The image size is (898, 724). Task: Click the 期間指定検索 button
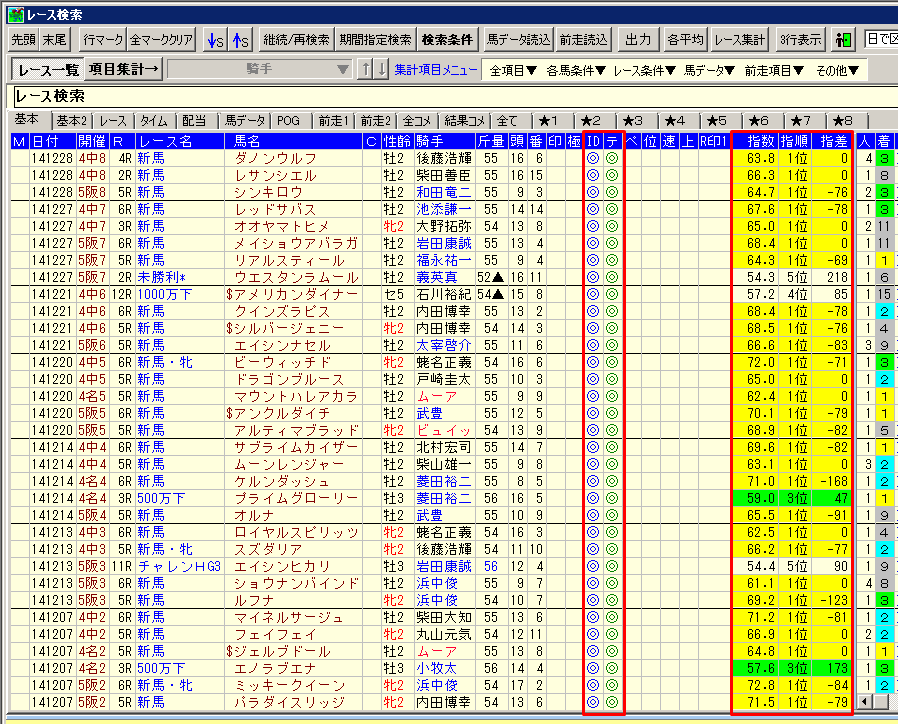[x=375, y=40]
